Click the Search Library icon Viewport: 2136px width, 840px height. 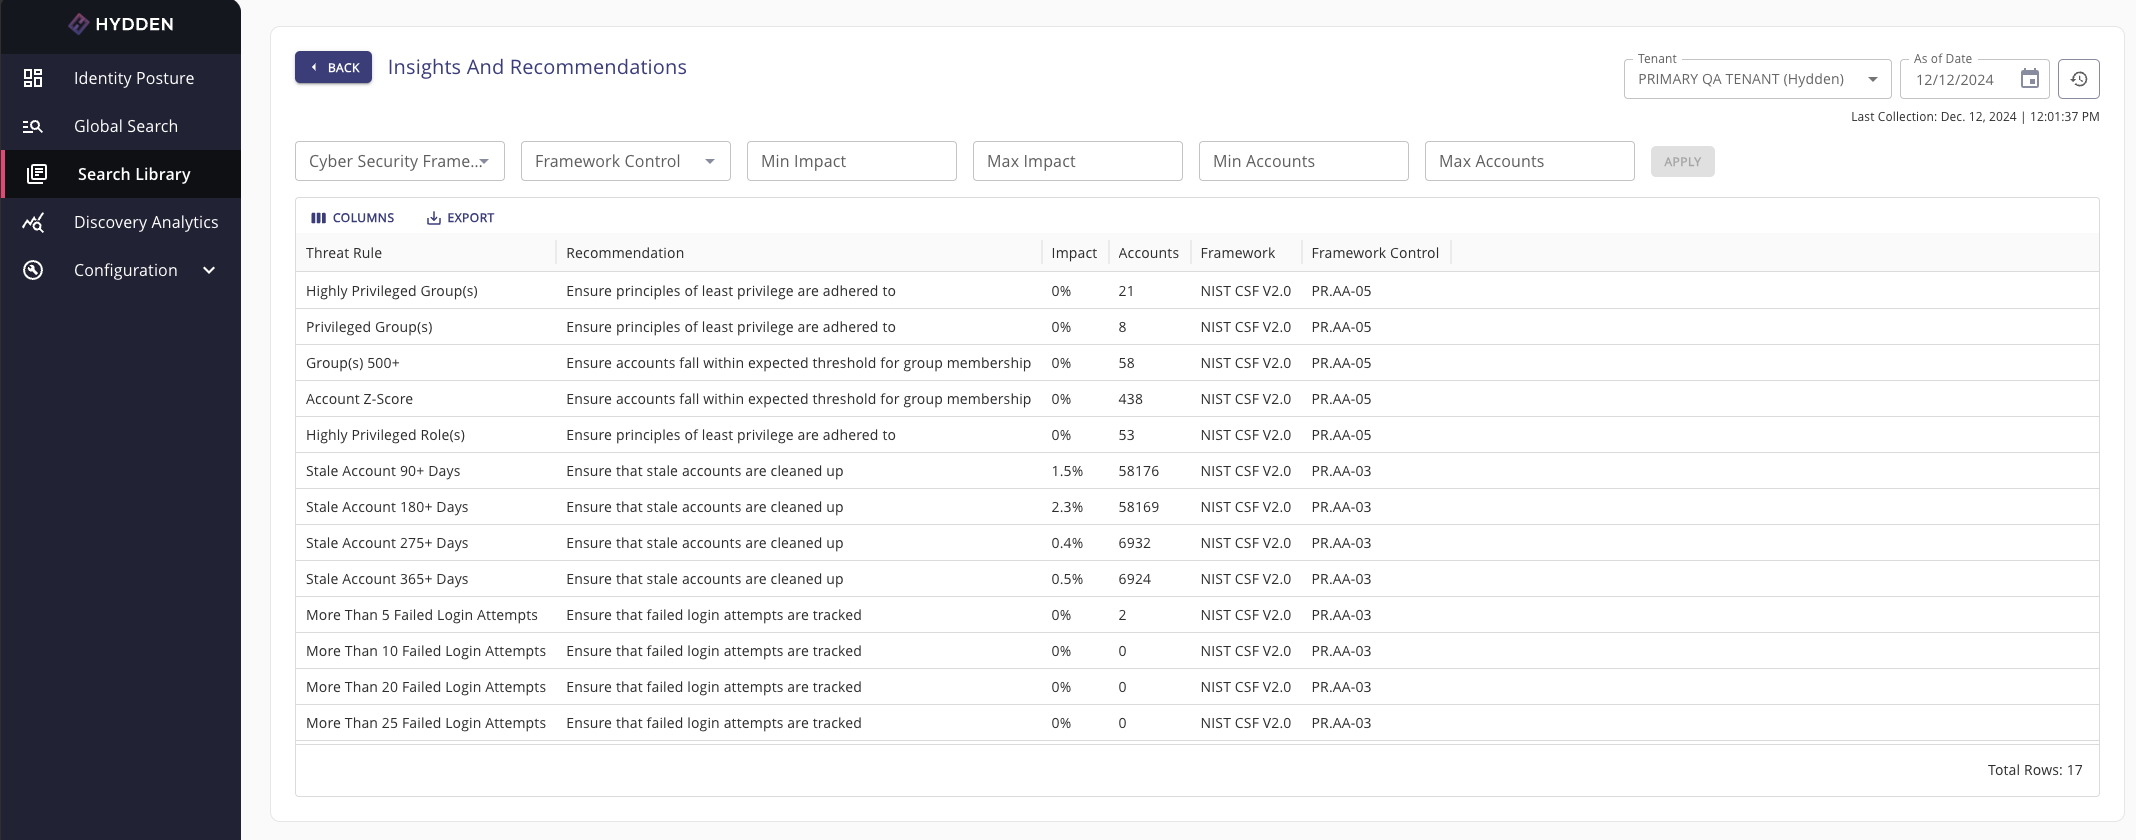(x=37, y=174)
